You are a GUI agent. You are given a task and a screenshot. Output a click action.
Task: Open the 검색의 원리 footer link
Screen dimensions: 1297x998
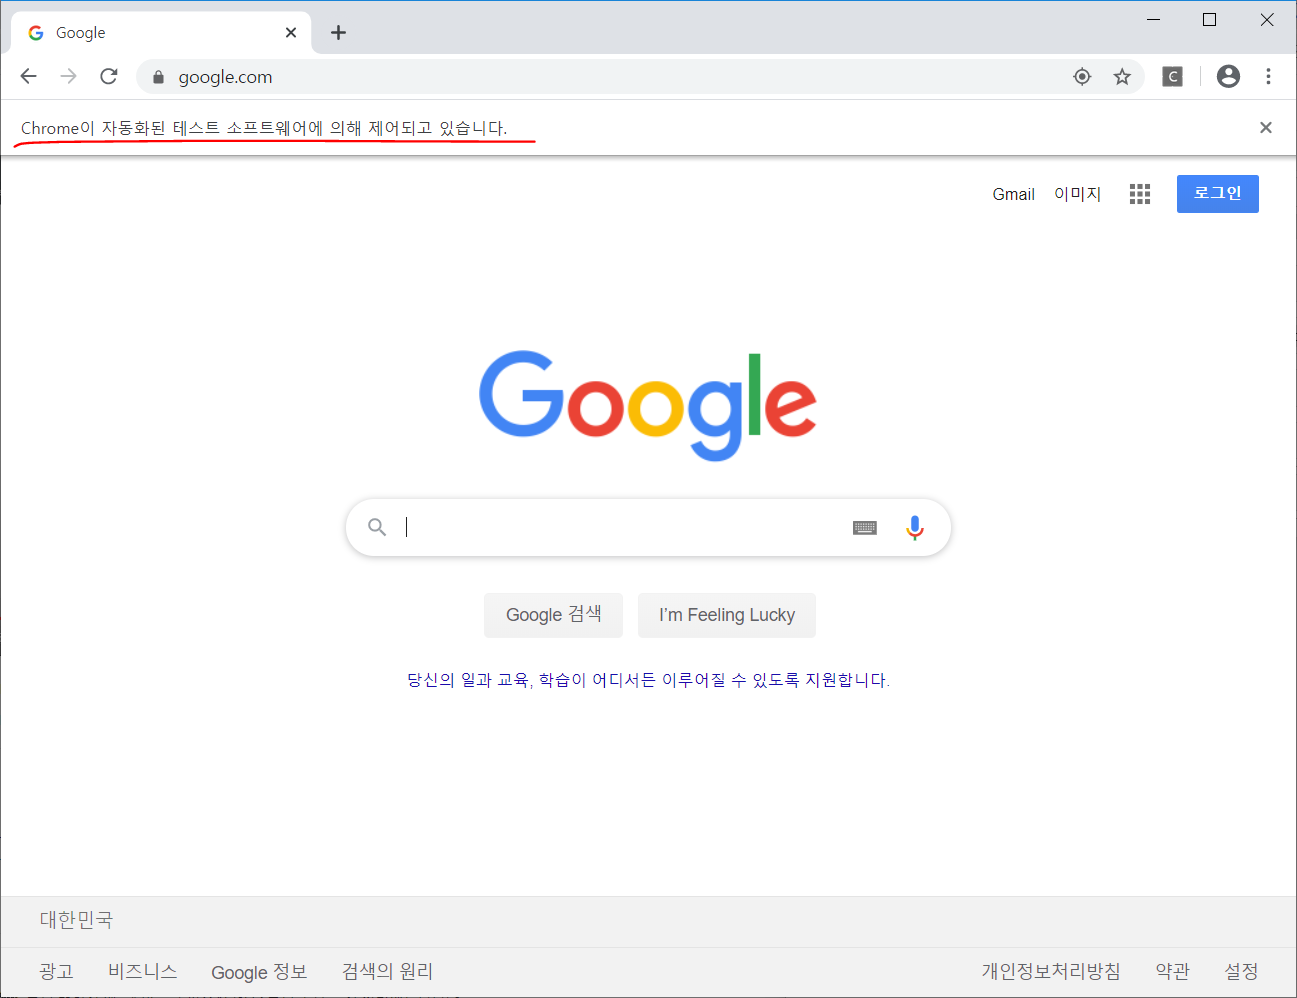[387, 972]
